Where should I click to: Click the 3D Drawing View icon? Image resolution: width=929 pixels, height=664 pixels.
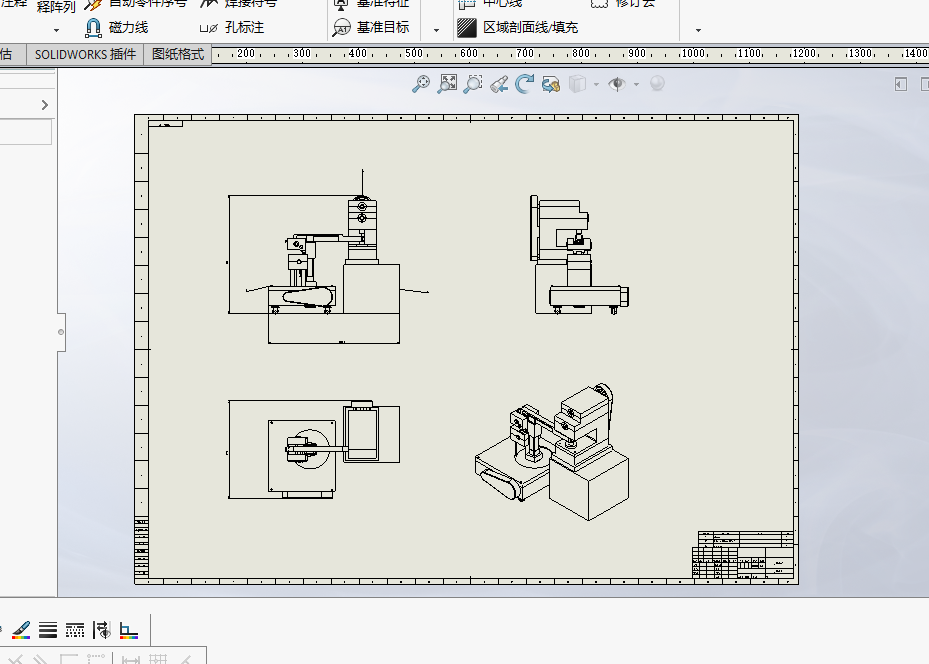click(551, 84)
